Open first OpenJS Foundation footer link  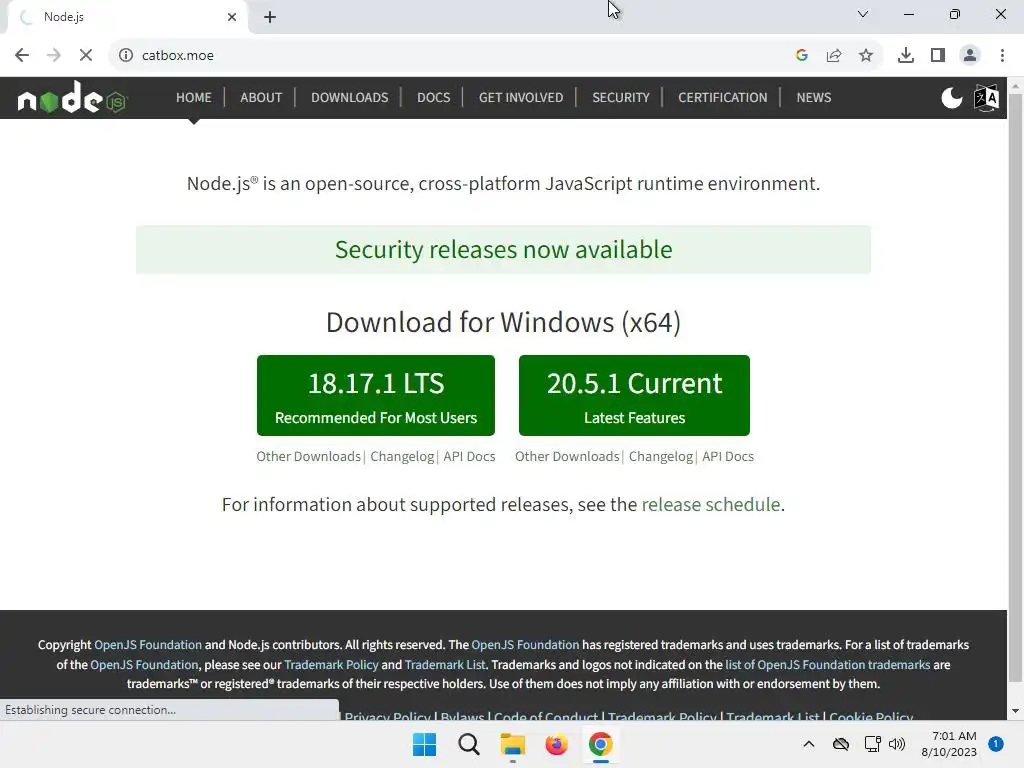click(148, 645)
